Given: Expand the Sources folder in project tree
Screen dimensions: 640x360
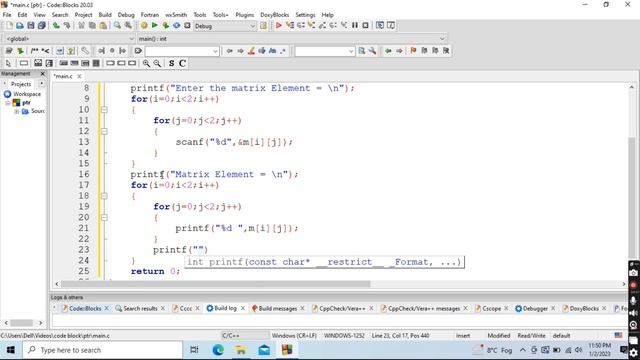Looking at the screenshot, I should (x=17, y=111).
